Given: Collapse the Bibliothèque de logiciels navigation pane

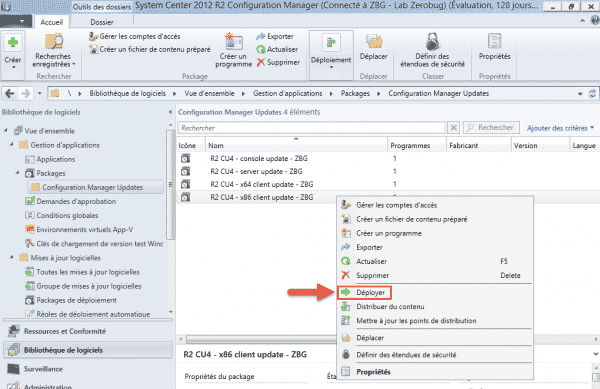Looking at the screenshot, I should coord(170,112).
